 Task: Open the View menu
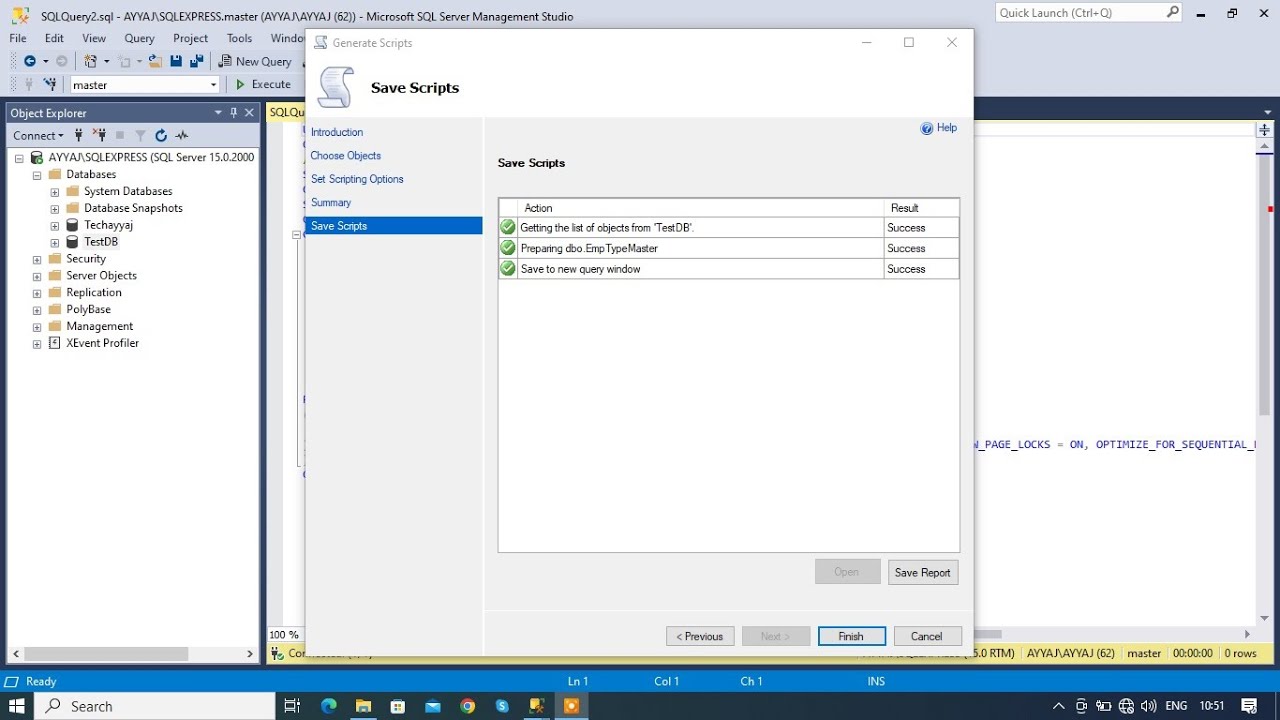[x=94, y=38]
